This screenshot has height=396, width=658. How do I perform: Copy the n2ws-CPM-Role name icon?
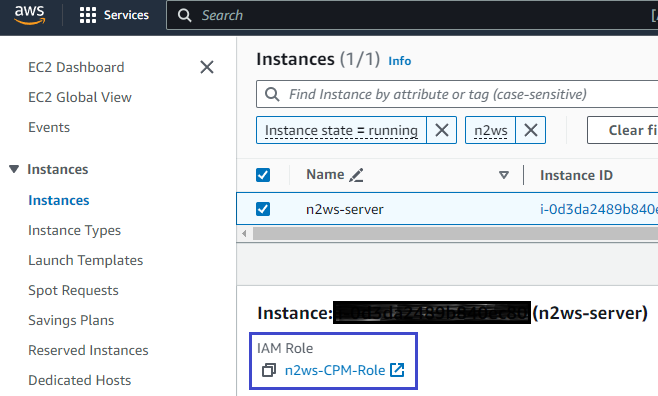269,370
